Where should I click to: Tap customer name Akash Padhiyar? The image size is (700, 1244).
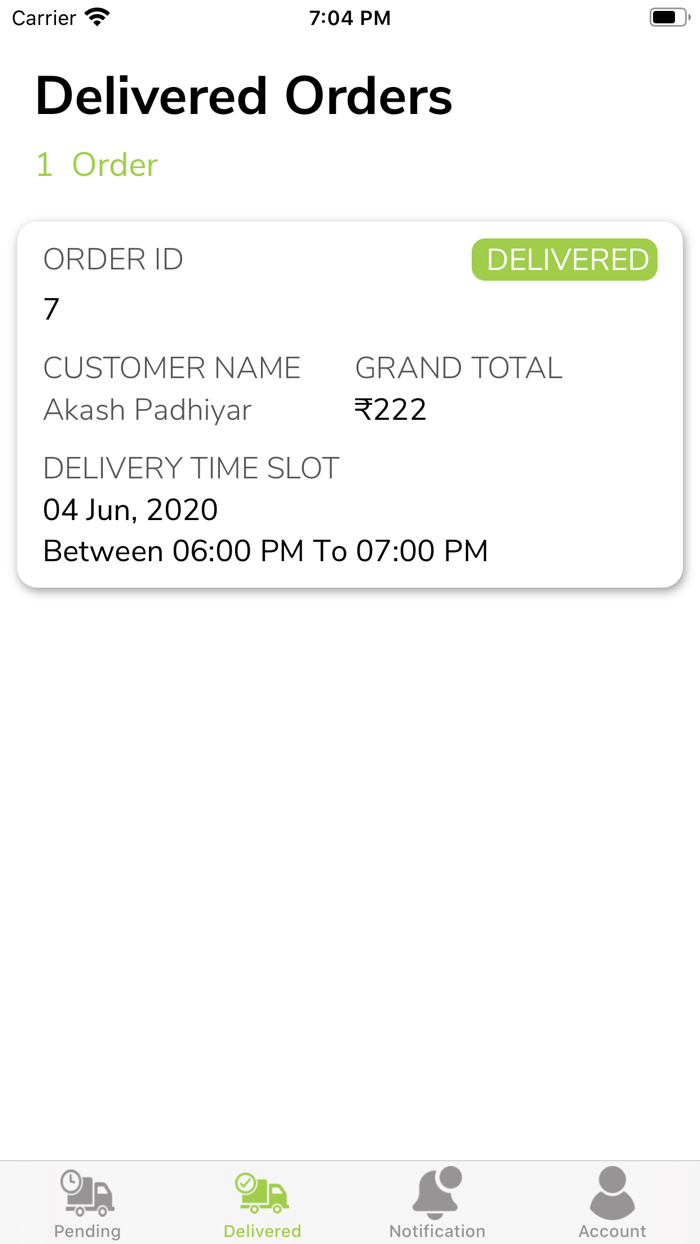pos(146,410)
